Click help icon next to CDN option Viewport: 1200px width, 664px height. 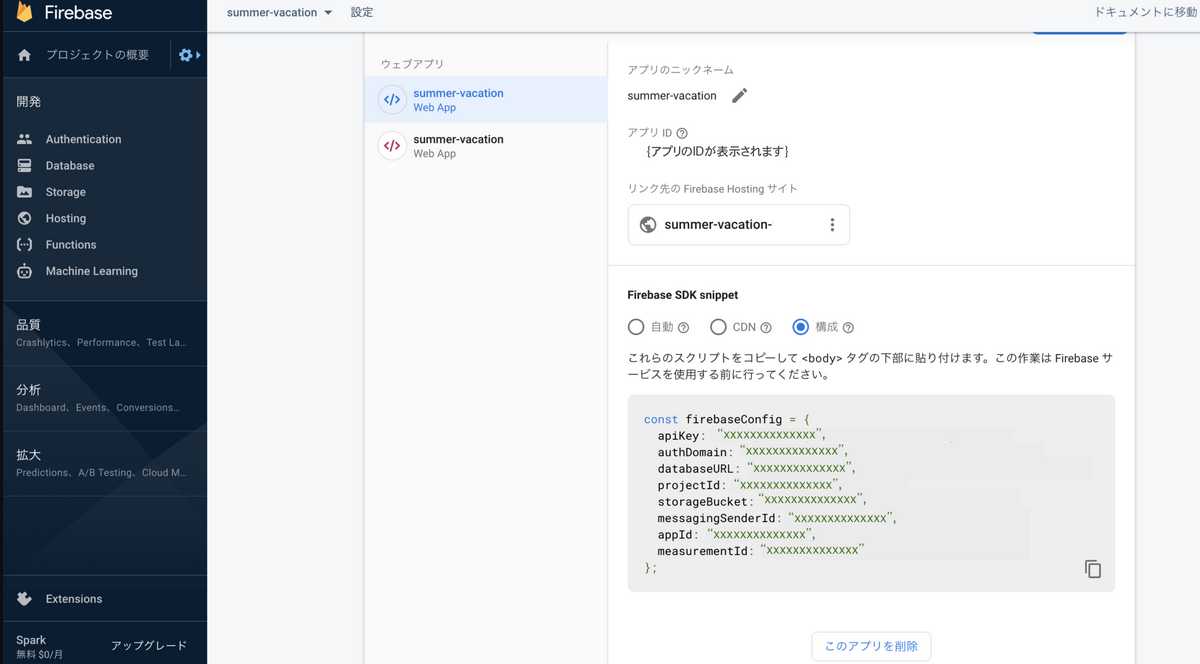tap(766, 327)
